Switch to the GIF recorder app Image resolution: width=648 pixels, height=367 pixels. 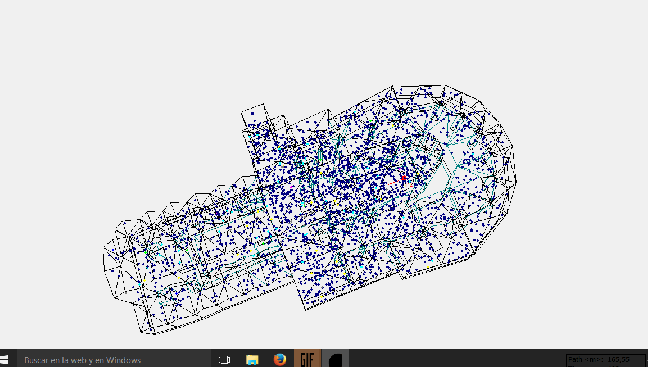coord(307,359)
